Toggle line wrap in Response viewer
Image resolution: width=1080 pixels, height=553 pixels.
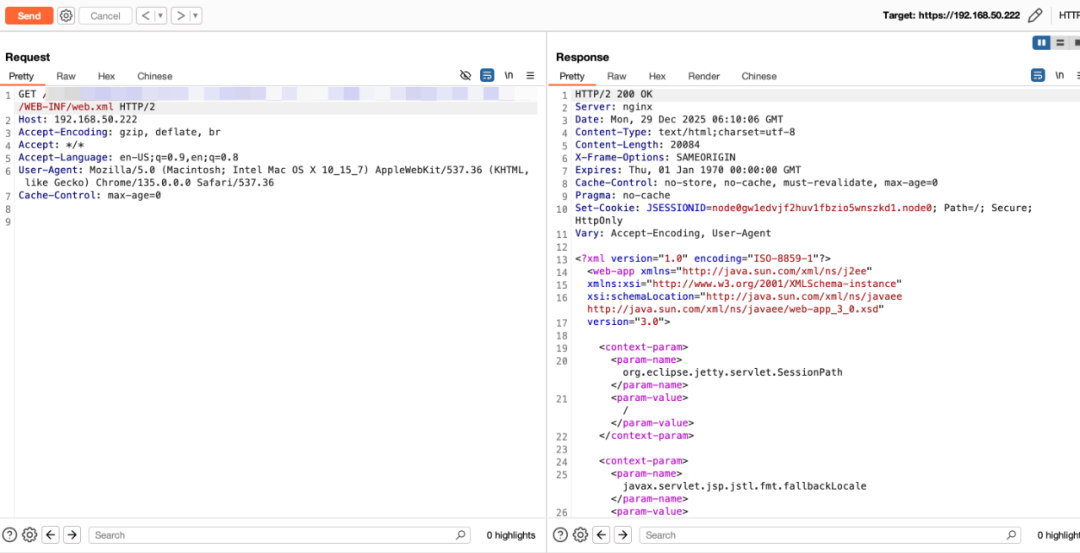(x=1037, y=75)
